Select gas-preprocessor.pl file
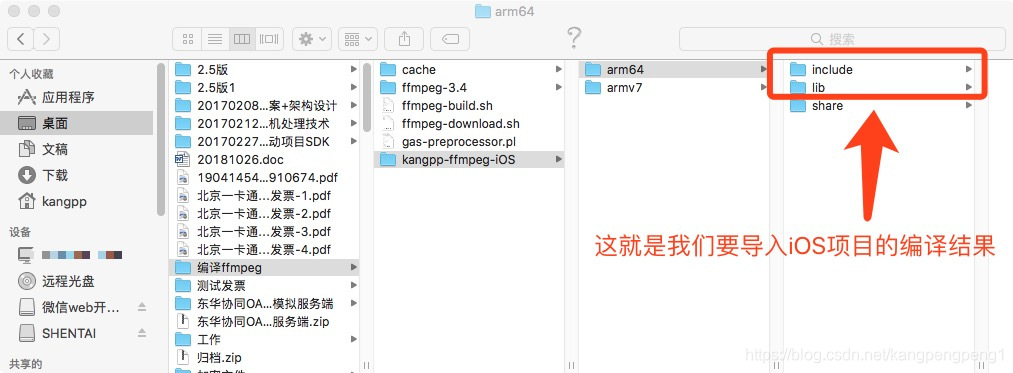 pyautogui.click(x=469, y=142)
